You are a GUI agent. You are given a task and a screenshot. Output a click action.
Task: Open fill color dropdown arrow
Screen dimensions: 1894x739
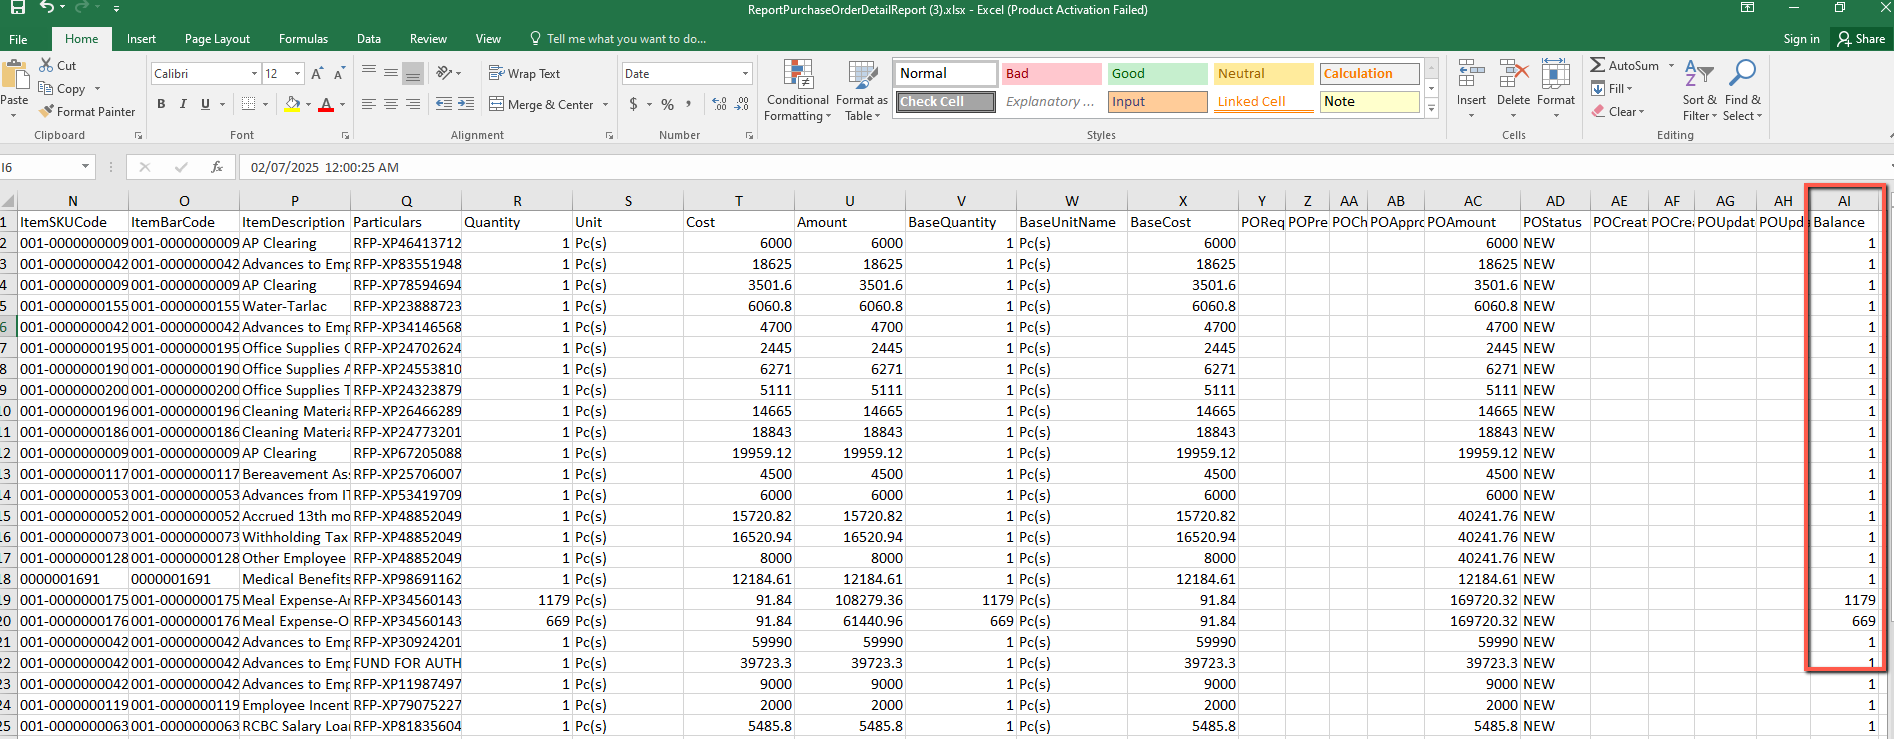tap(308, 104)
